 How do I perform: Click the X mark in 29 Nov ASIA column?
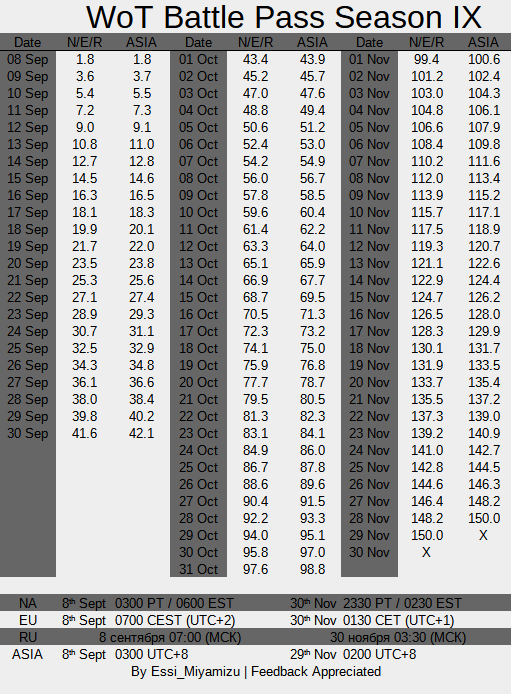[483, 536]
